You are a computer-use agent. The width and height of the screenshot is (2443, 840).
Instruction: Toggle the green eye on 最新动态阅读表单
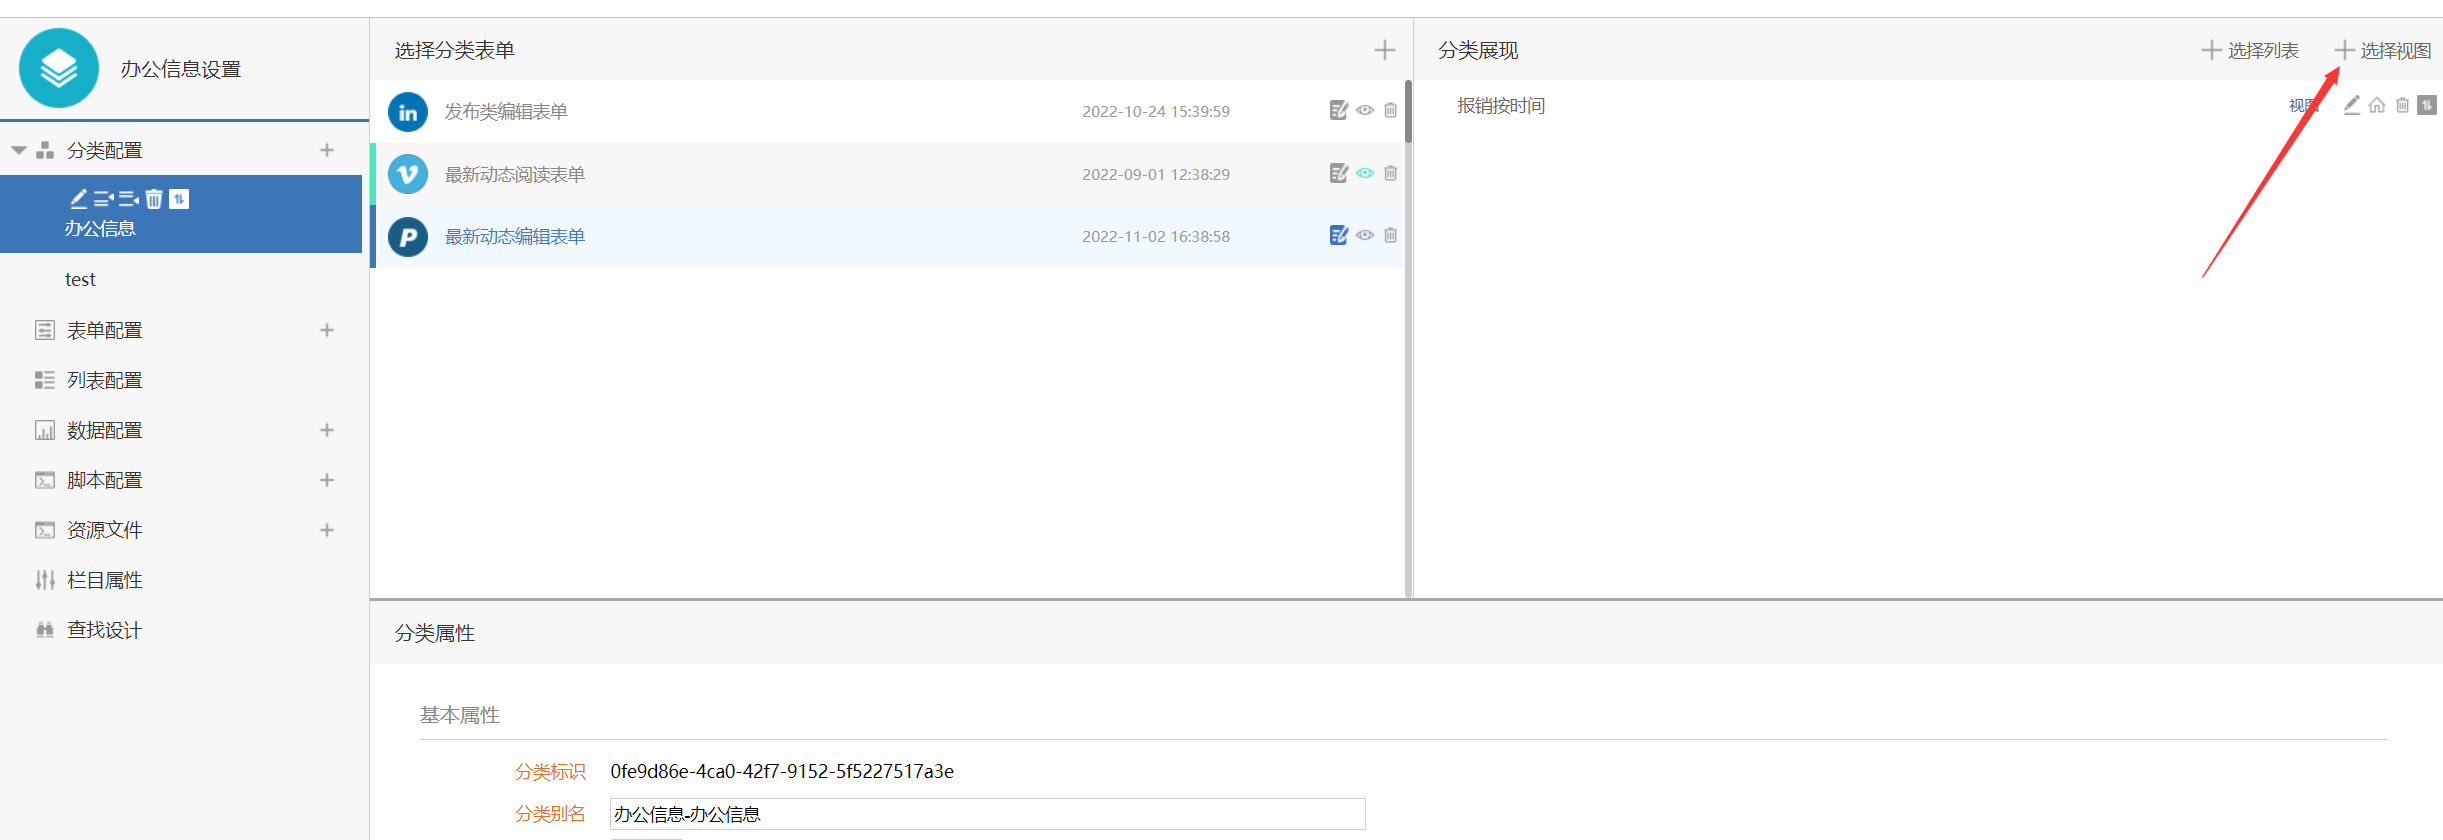tap(1365, 173)
